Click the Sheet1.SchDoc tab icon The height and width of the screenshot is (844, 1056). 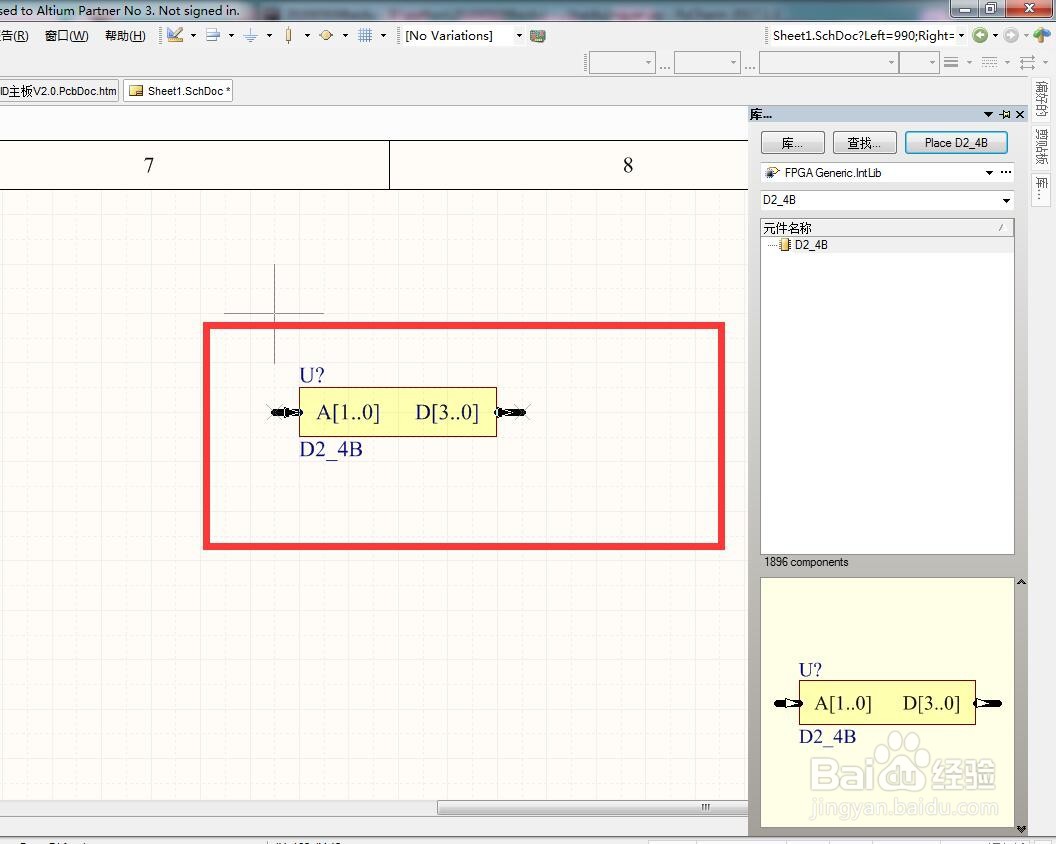(136, 91)
